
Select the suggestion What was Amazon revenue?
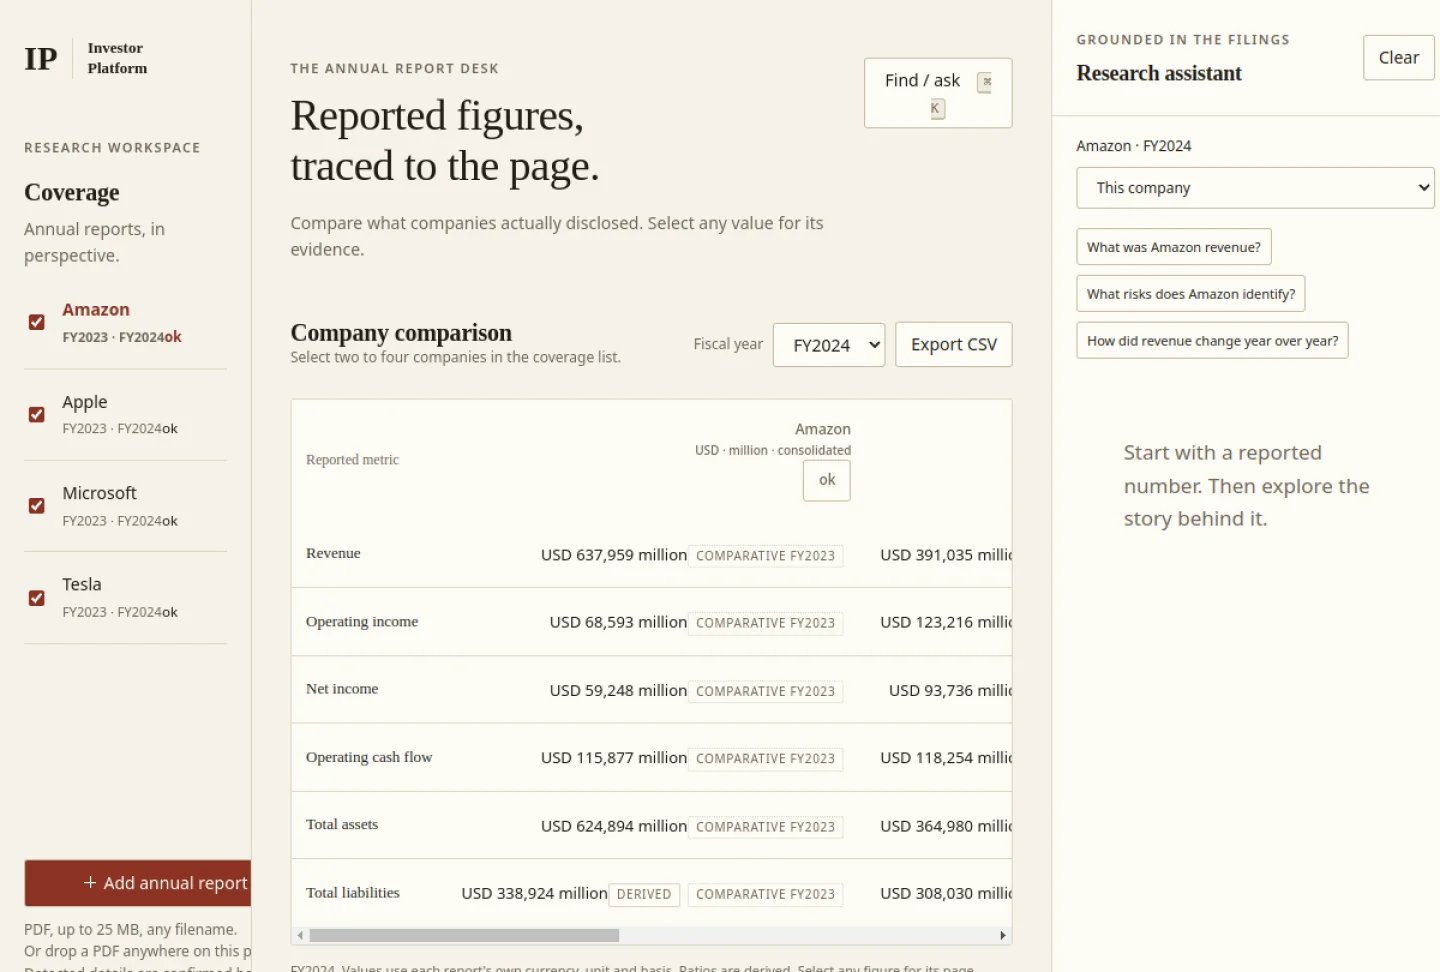1174,247
